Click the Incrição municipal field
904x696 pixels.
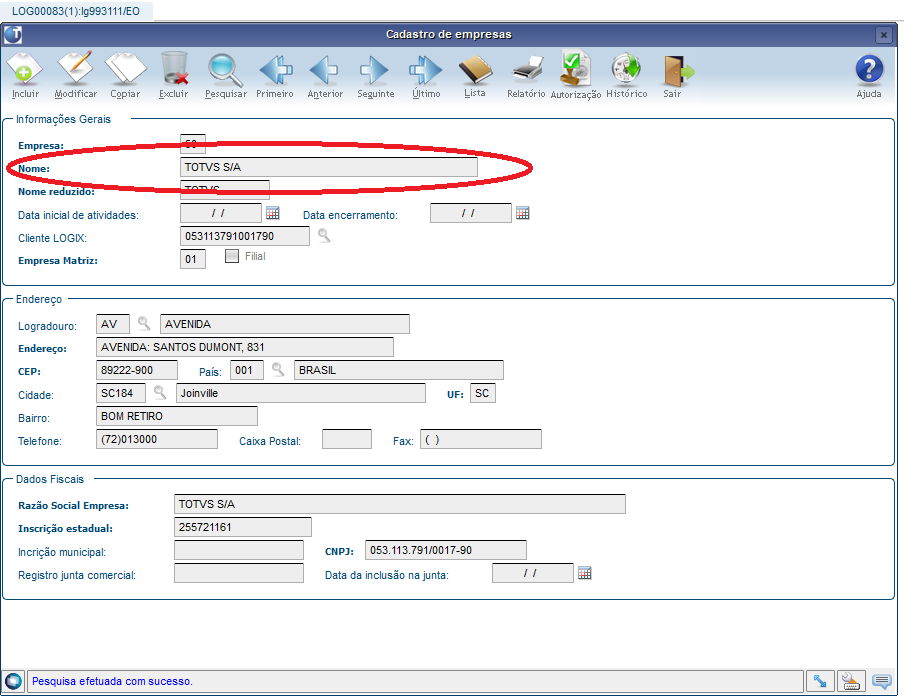(239, 550)
